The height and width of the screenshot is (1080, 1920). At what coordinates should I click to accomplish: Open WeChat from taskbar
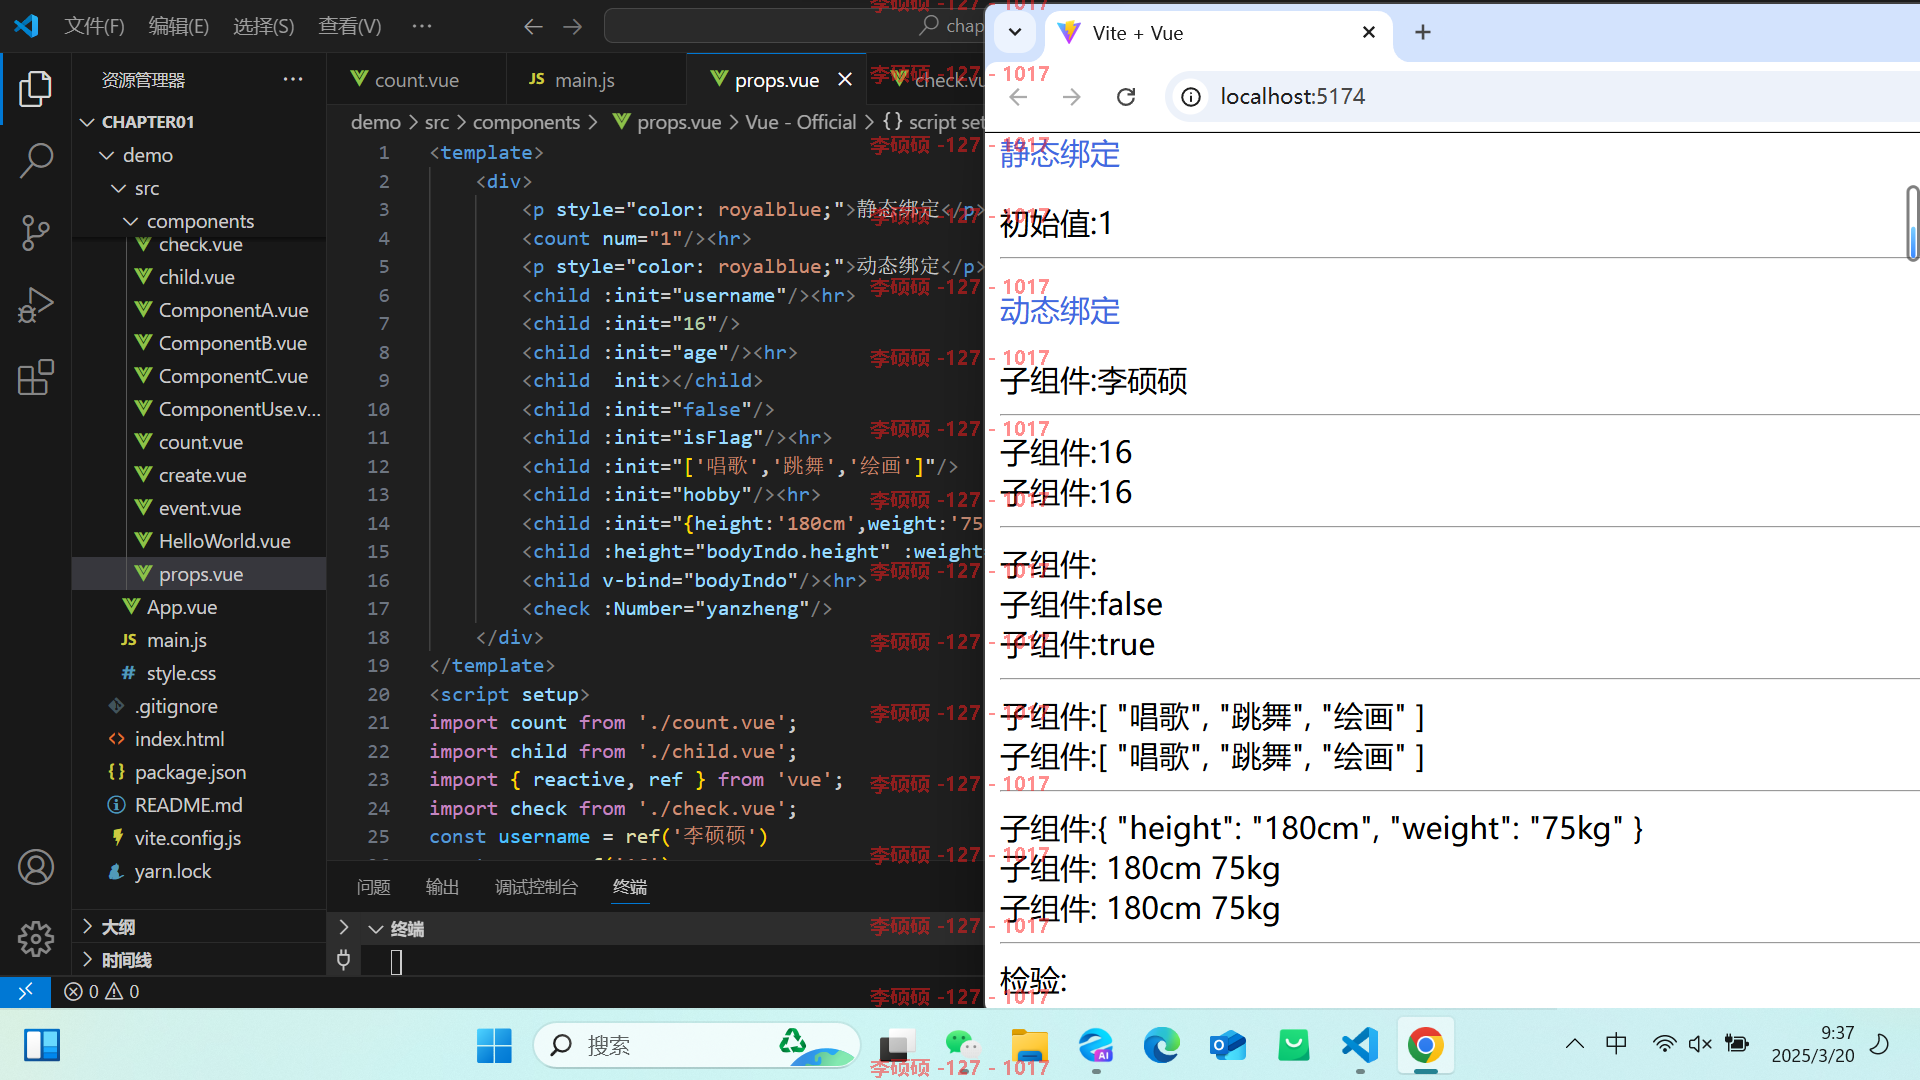pyautogui.click(x=962, y=1046)
